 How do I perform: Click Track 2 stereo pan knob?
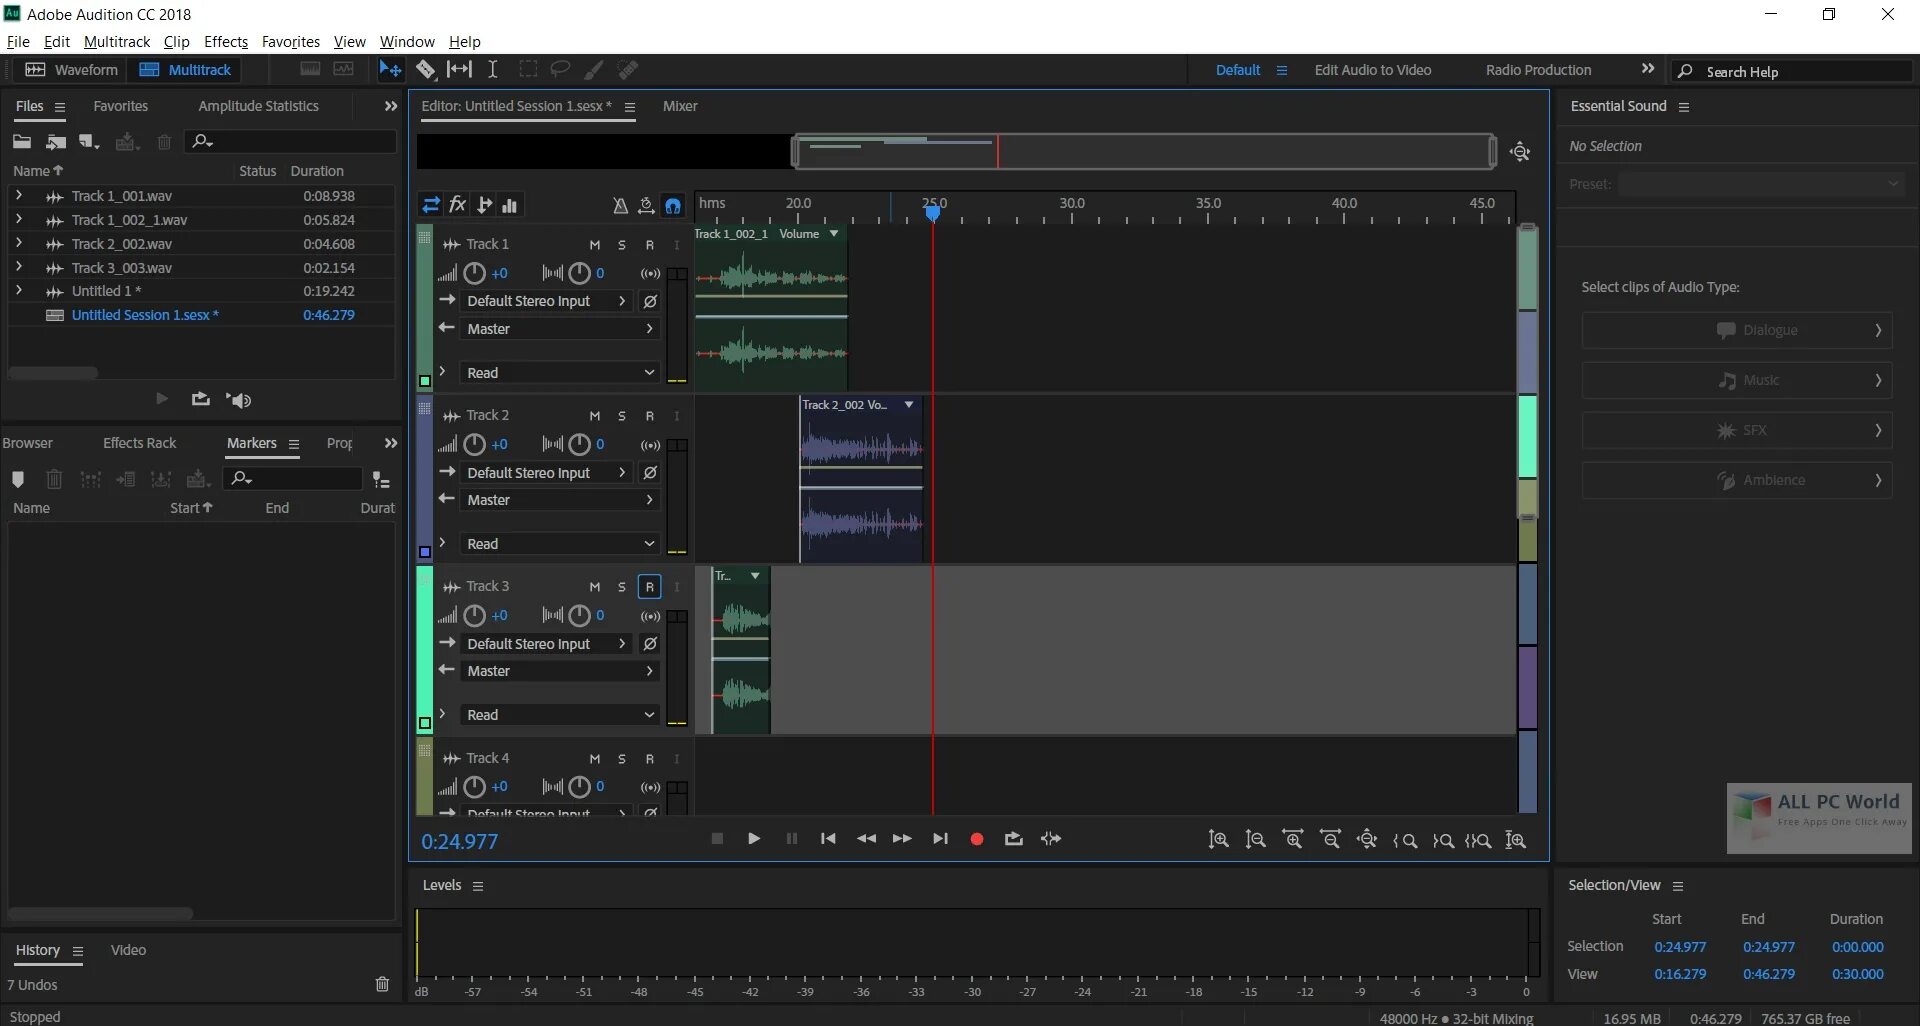[x=579, y=445]
